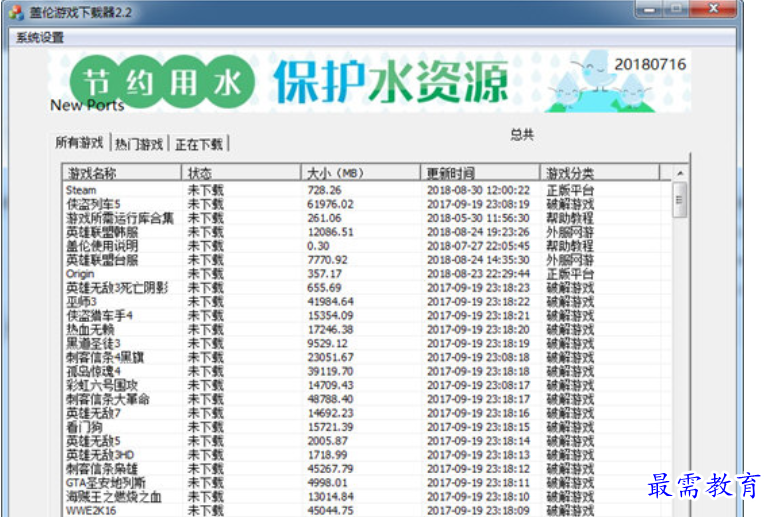Open the 系统设置 menu
The image size is (769, 517).
point(40,38)
